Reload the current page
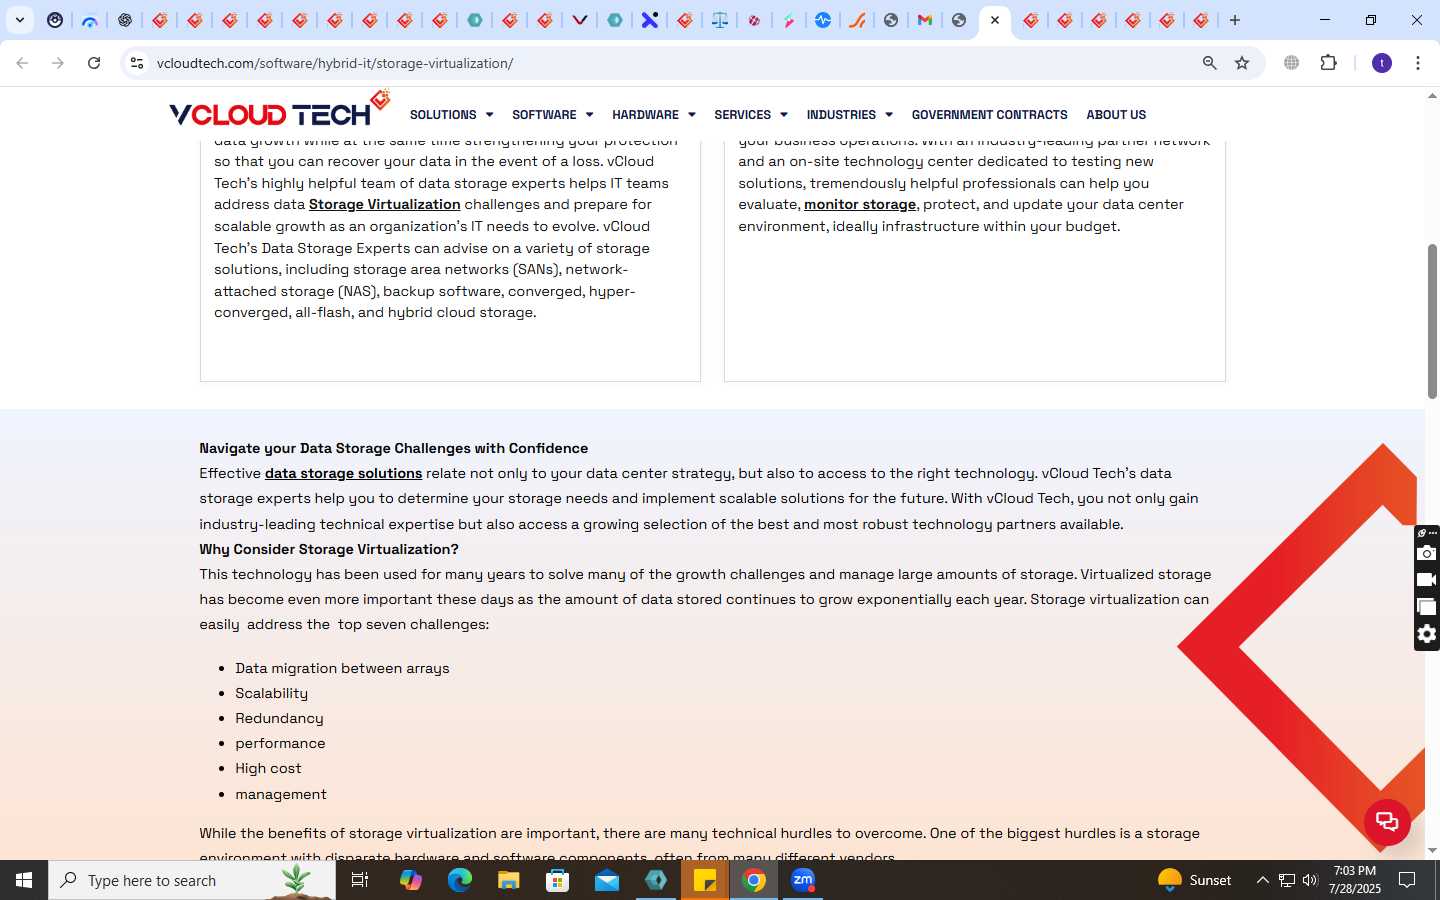Viewport: 1440px width, 900px height. pos(94,63)
